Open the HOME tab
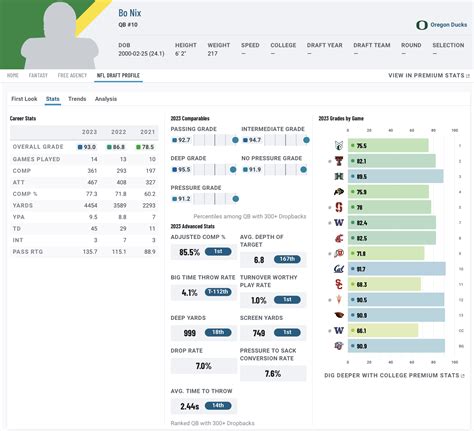Screen dimensions: 474x431 pos(13,75)
